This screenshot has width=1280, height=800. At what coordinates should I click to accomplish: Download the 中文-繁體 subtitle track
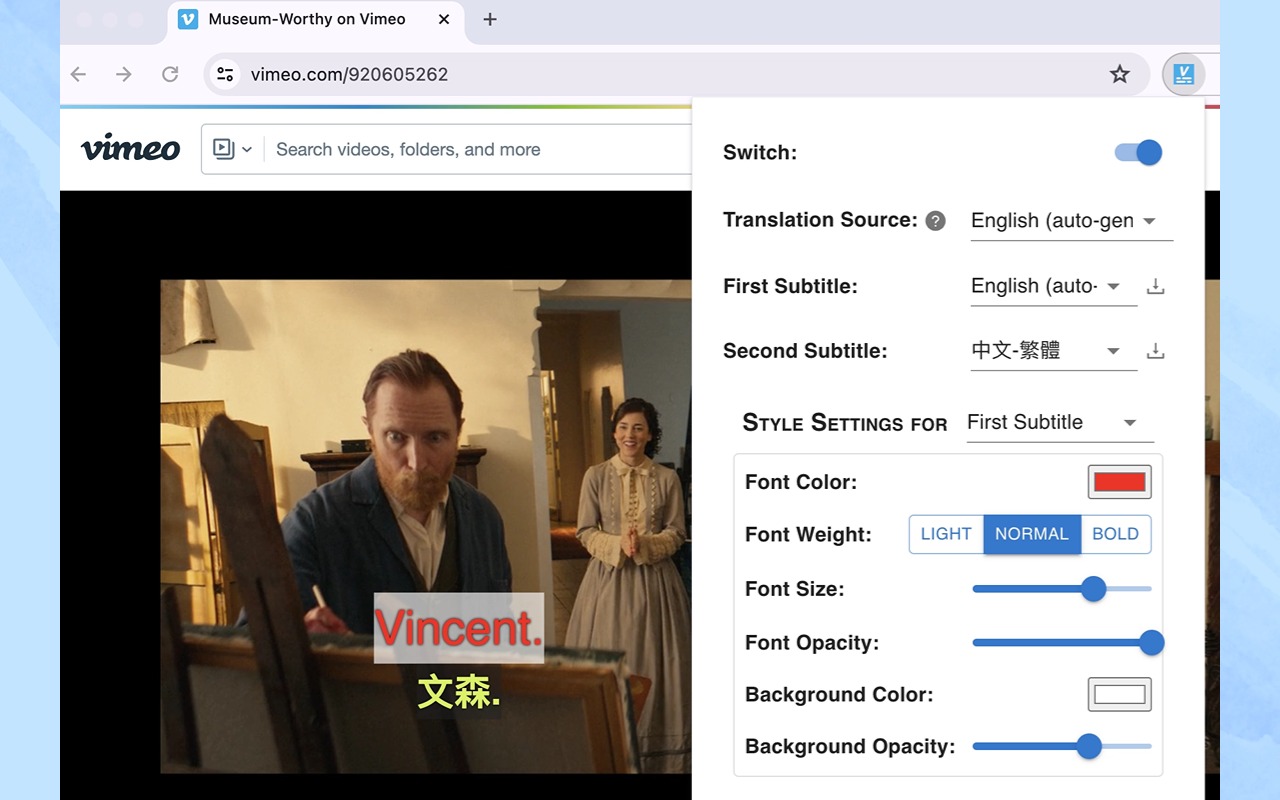coord(1155,351)
